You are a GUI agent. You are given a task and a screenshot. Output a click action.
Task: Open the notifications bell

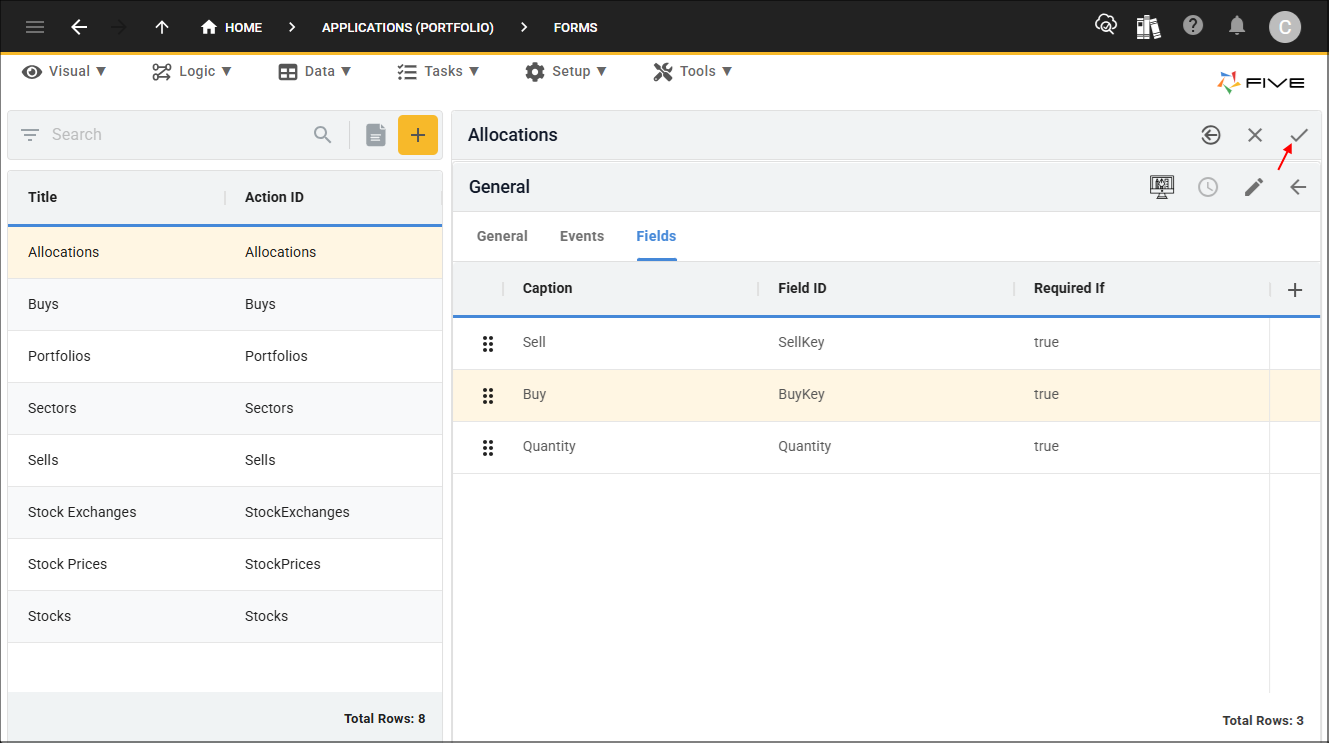[x=1237, y=26]
